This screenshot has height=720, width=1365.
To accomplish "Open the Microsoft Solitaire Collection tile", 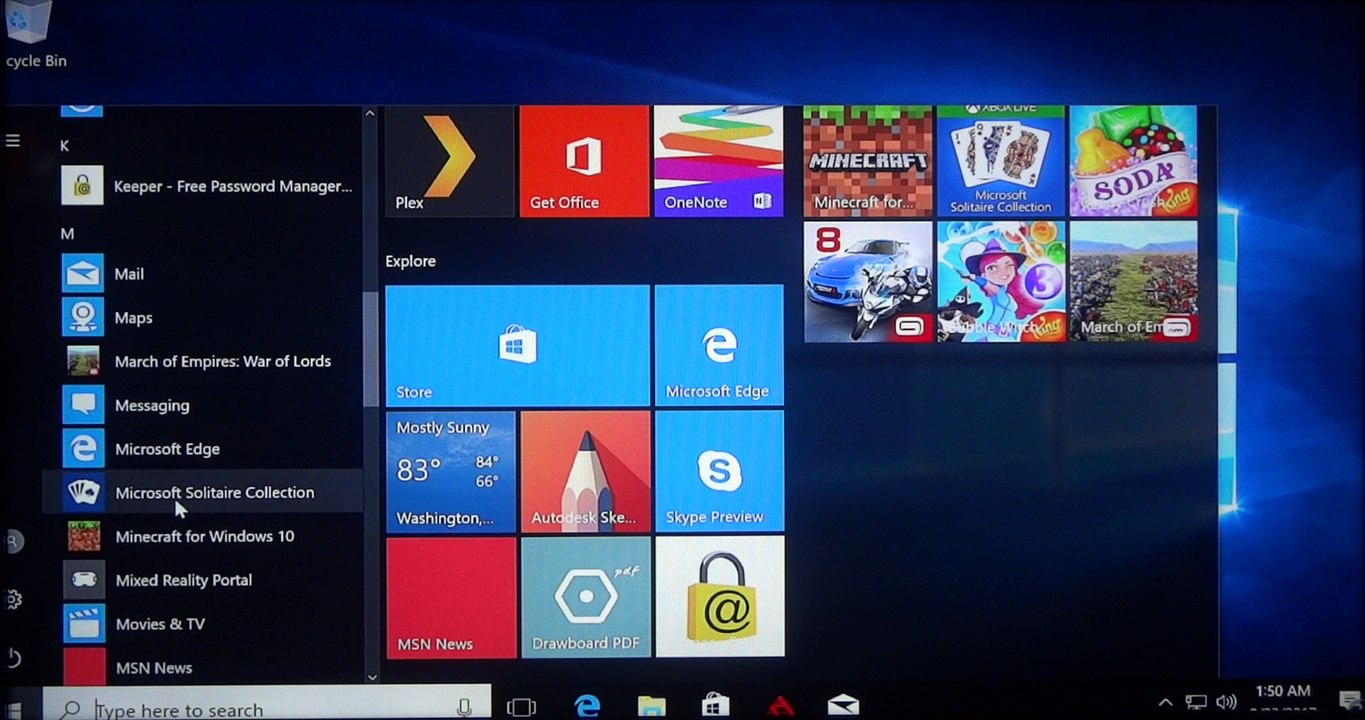I will 1000,161.
